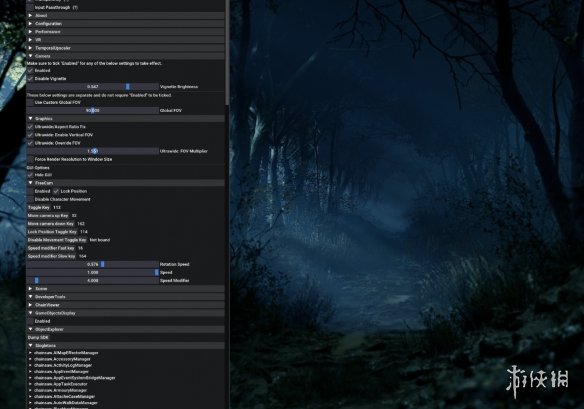Image resolution: width=584 pixels, height=409 pixels.
Task: Toggle the Hide GUI checkbox
Action: point(30,175)
